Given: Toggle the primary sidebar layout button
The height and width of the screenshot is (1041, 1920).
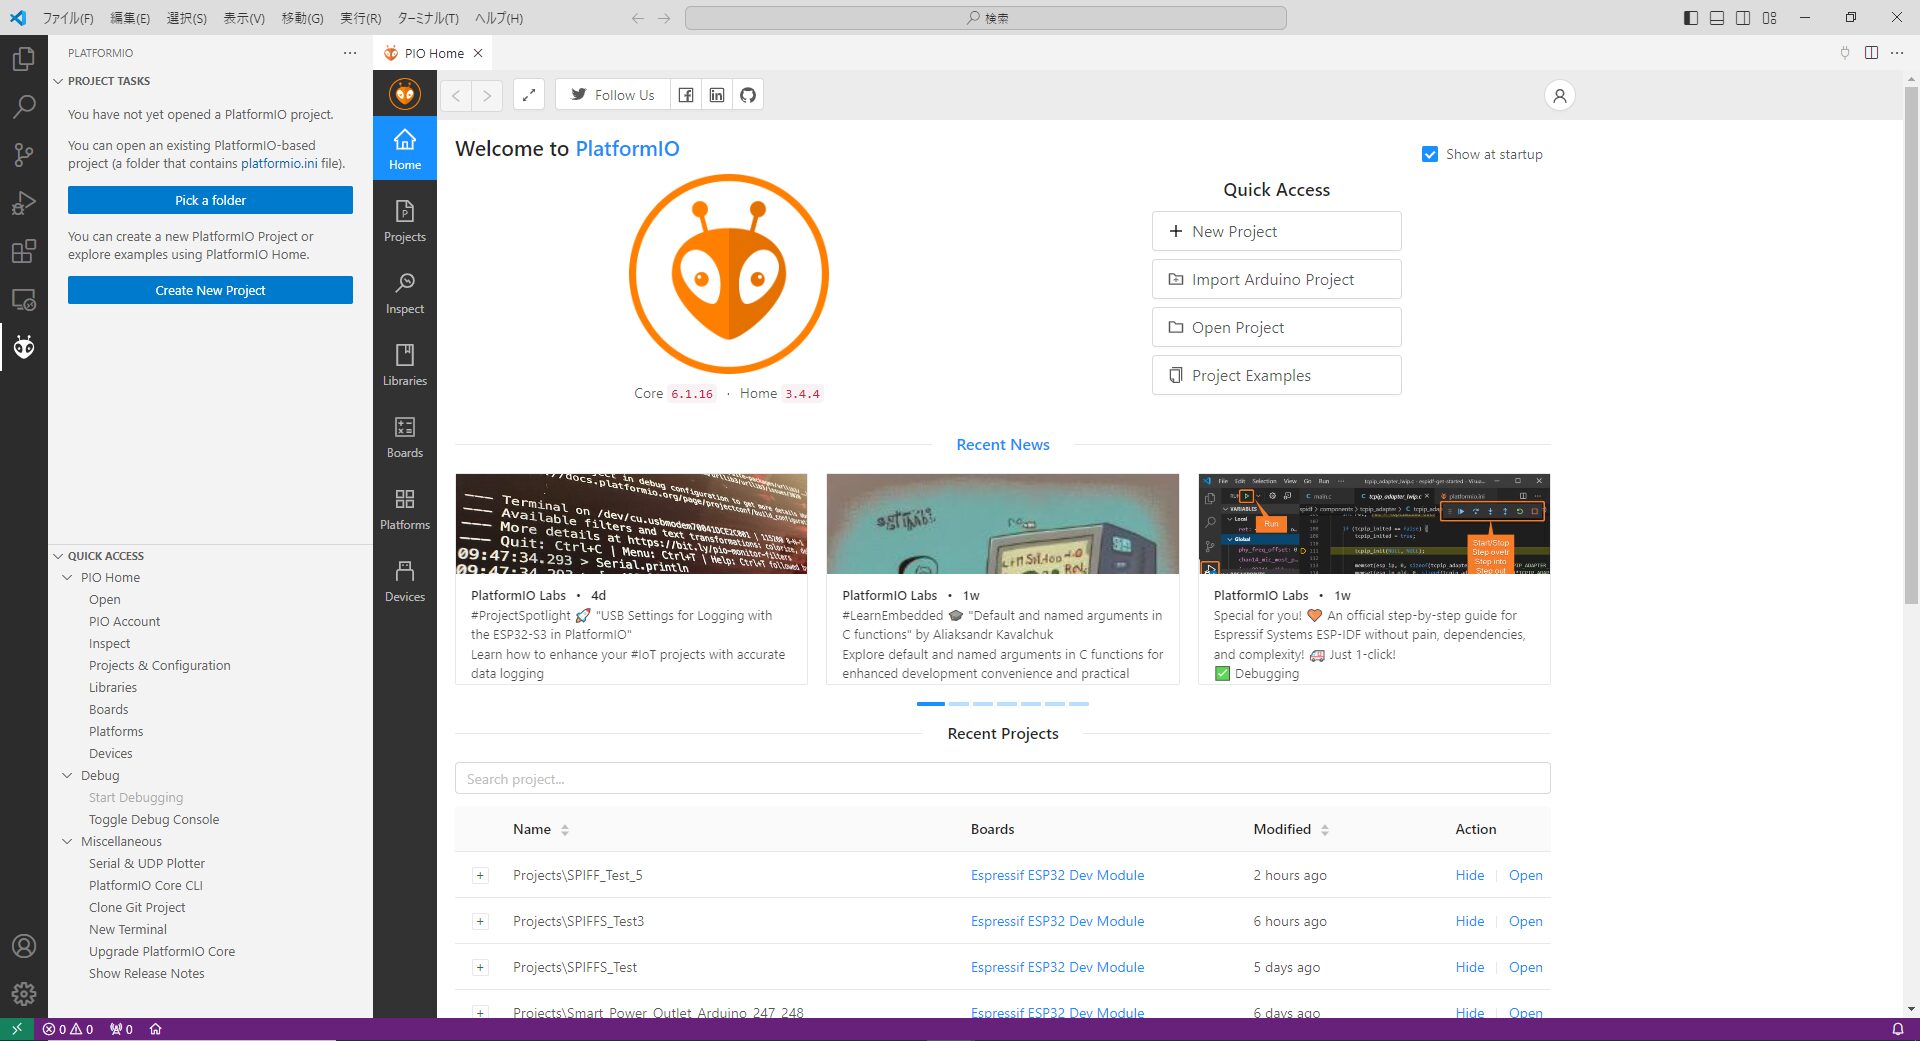Looking at the screenshot, I should point(1691,18).
